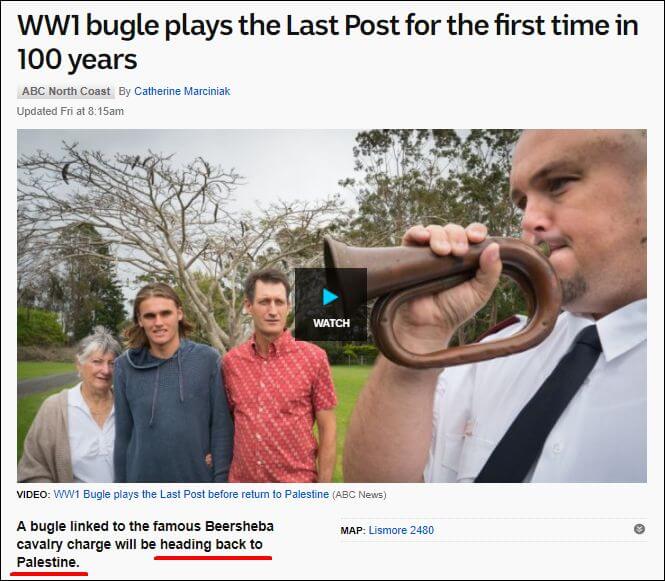
Task: Click the blue play triangle on the video
Action: click(331, 297)
